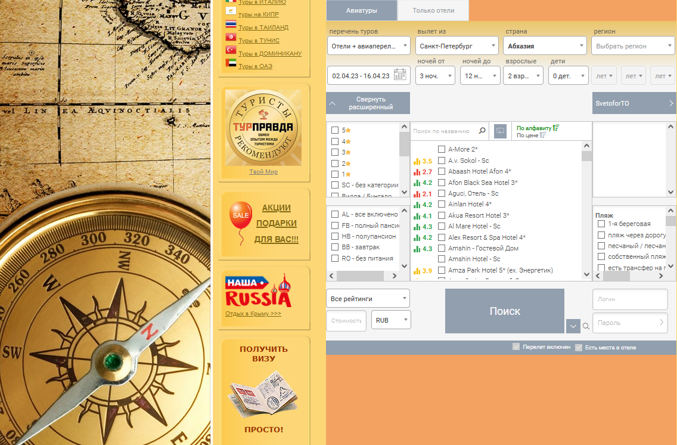
Task: Open the Все рейтинги dropdown
Action: [x=368, y=298]
